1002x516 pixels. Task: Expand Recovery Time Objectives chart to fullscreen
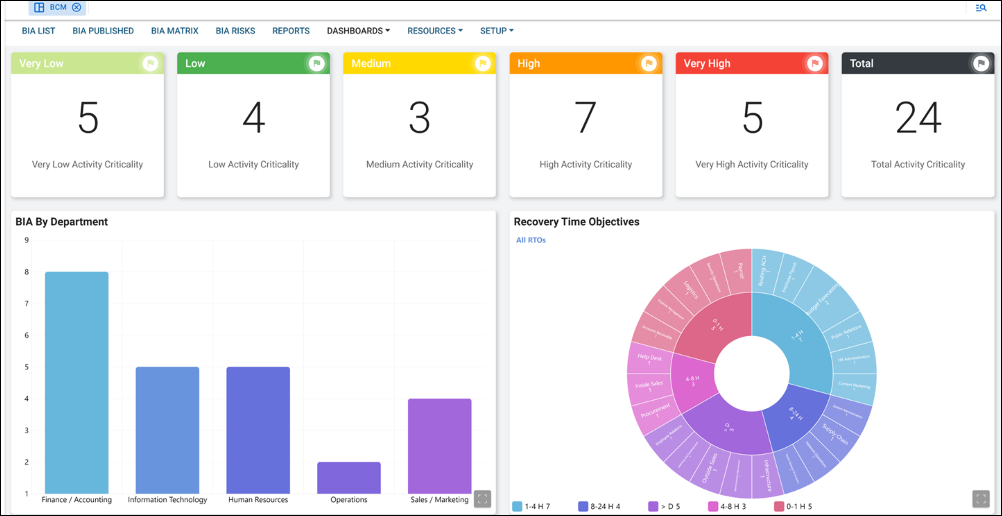[x=980, y=498]
